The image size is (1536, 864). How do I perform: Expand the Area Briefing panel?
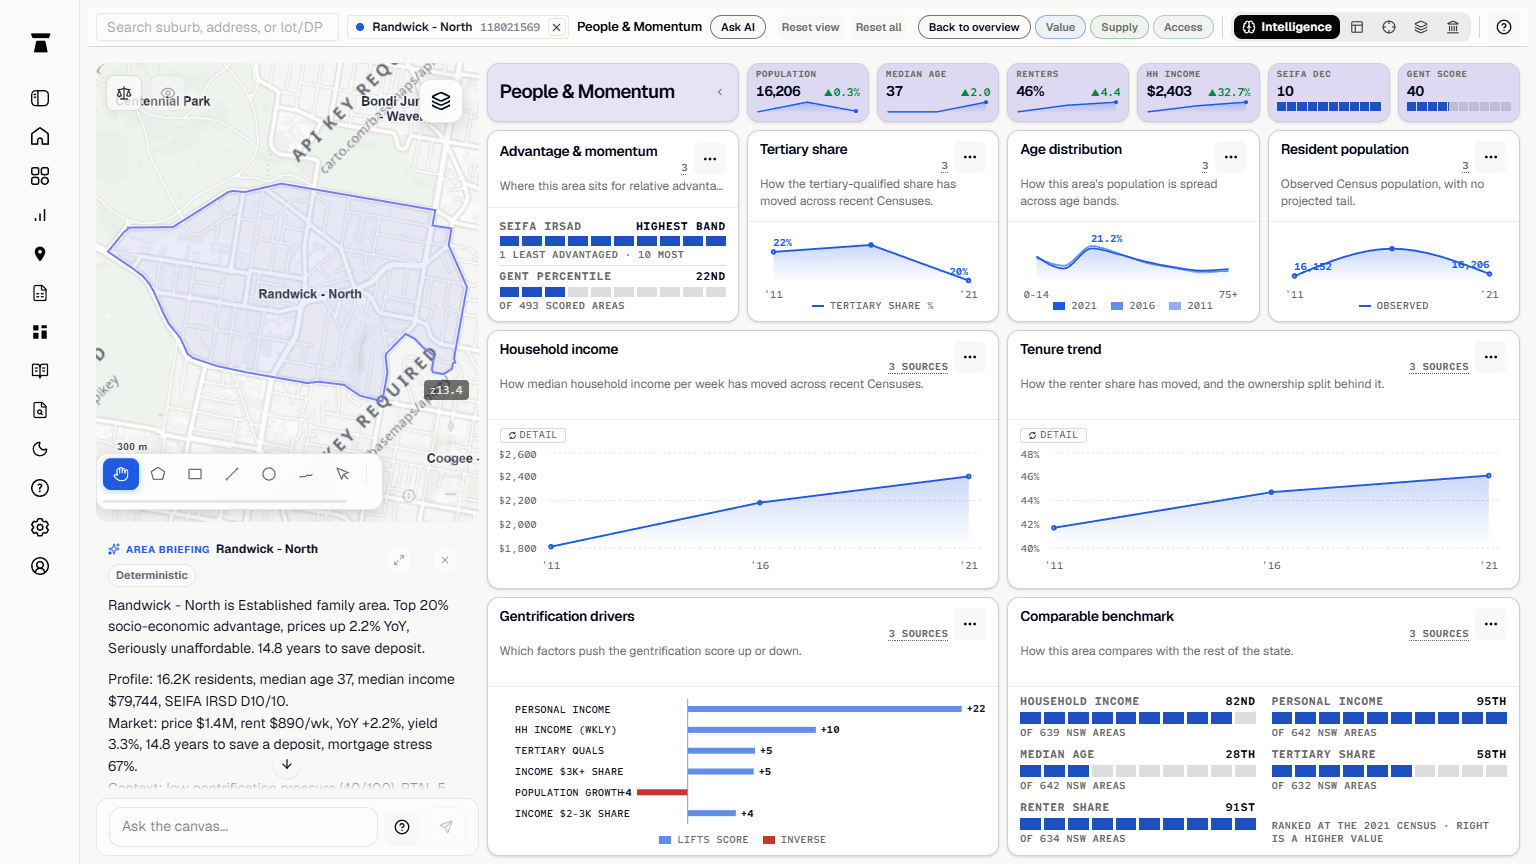click(399, 560)
